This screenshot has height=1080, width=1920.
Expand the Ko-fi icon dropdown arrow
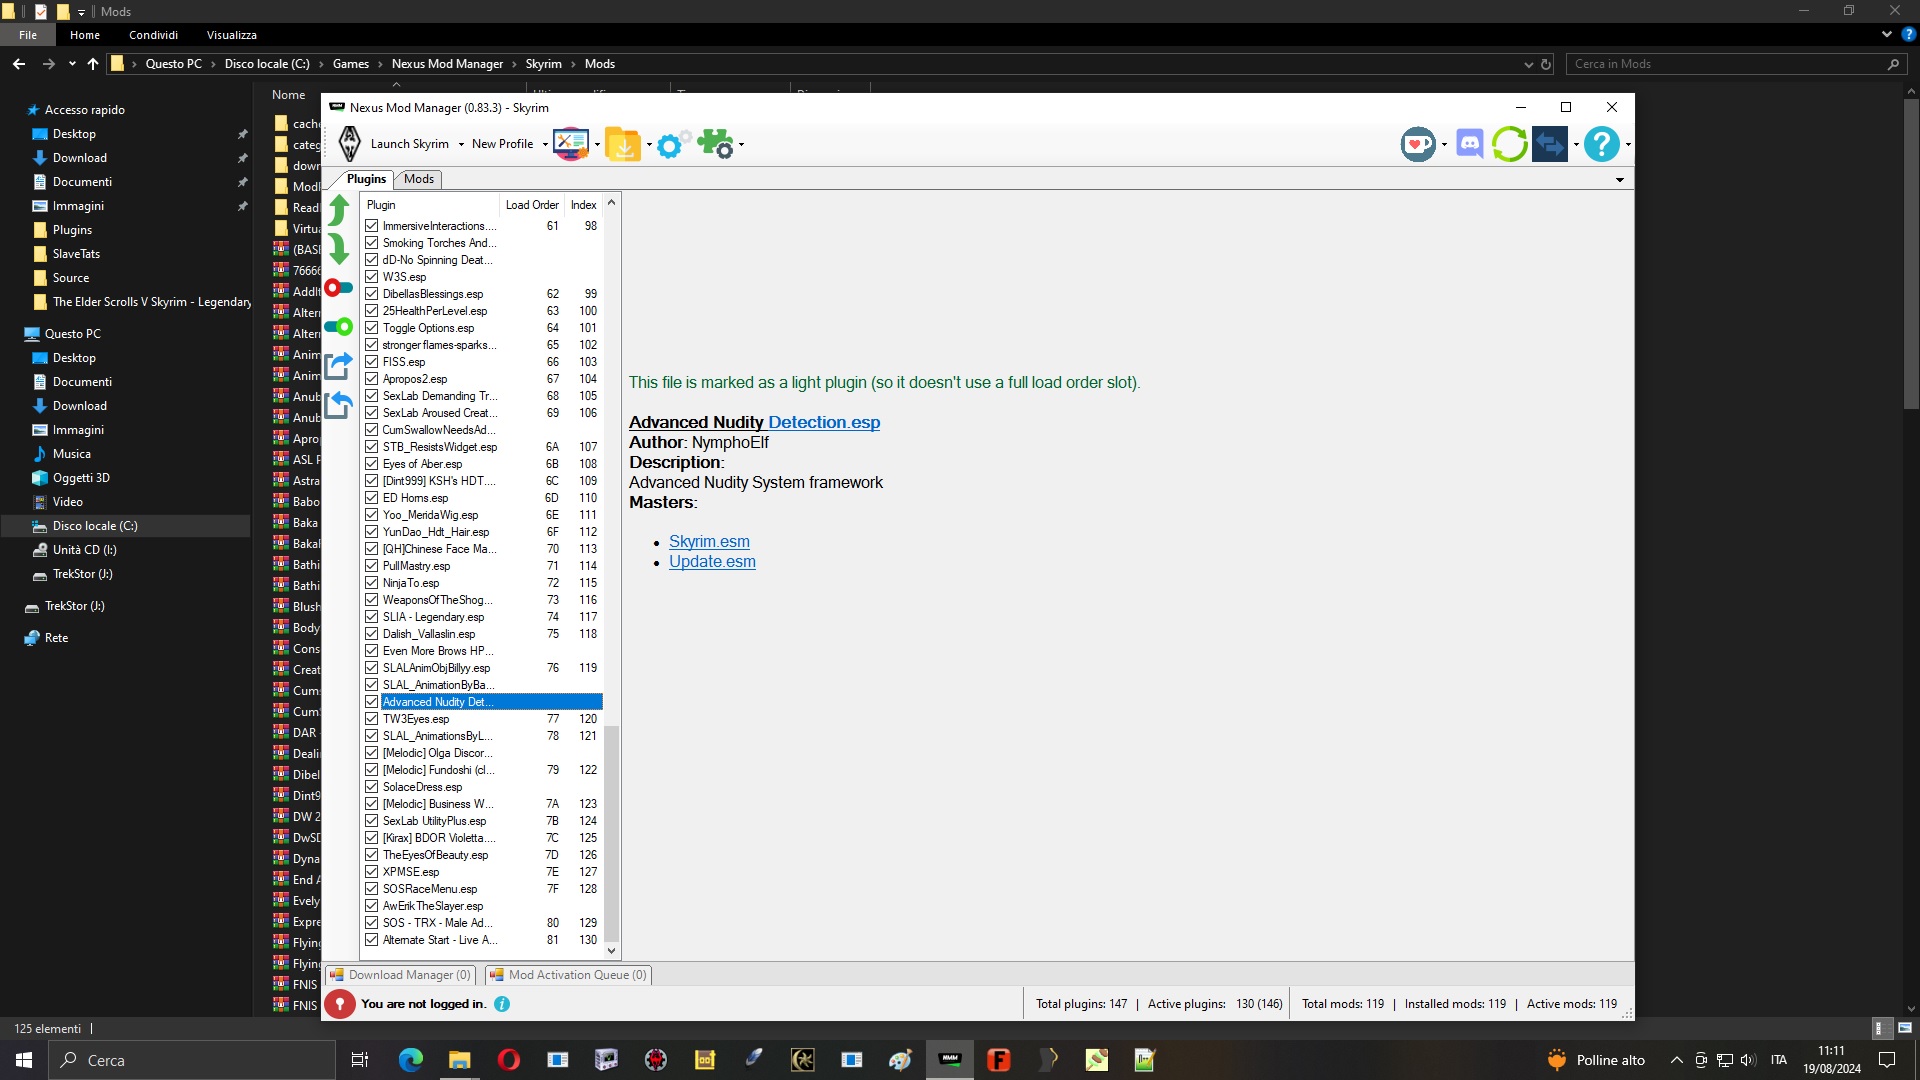(1444, 145)
